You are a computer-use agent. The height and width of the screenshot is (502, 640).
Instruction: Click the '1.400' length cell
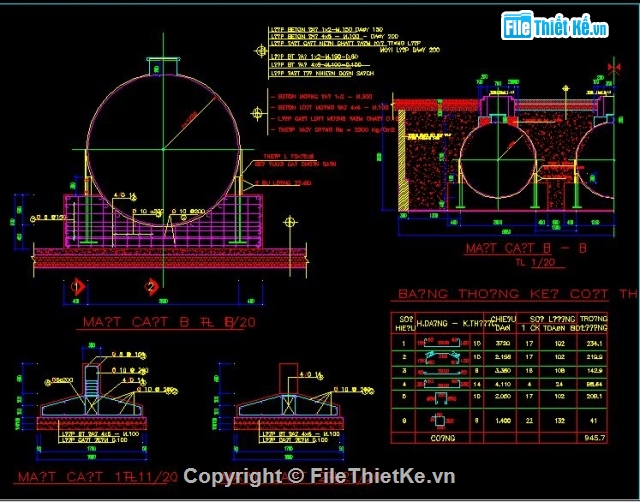click(x=502, y=421)
